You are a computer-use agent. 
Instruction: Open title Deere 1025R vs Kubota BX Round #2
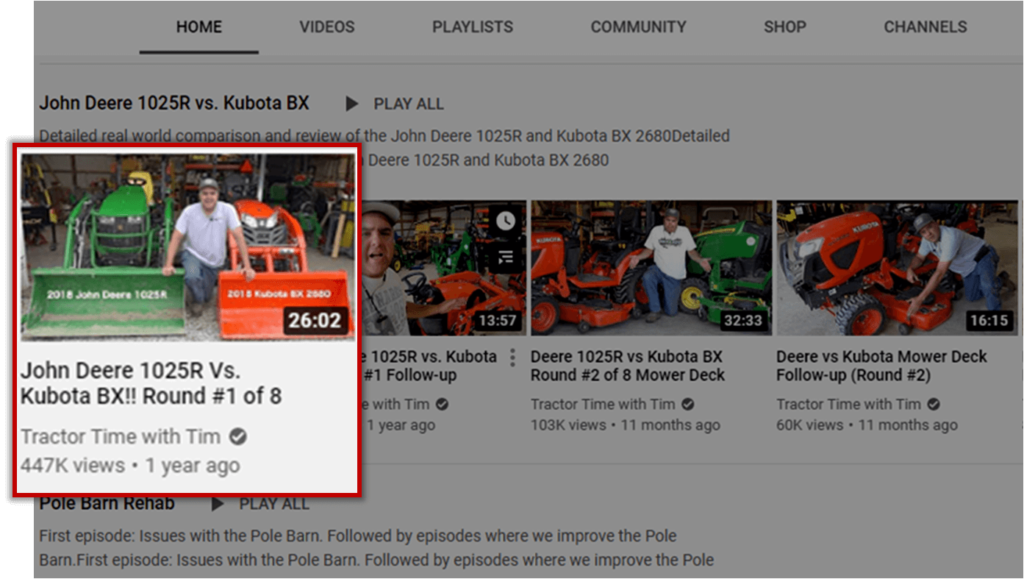pos(627,366)
